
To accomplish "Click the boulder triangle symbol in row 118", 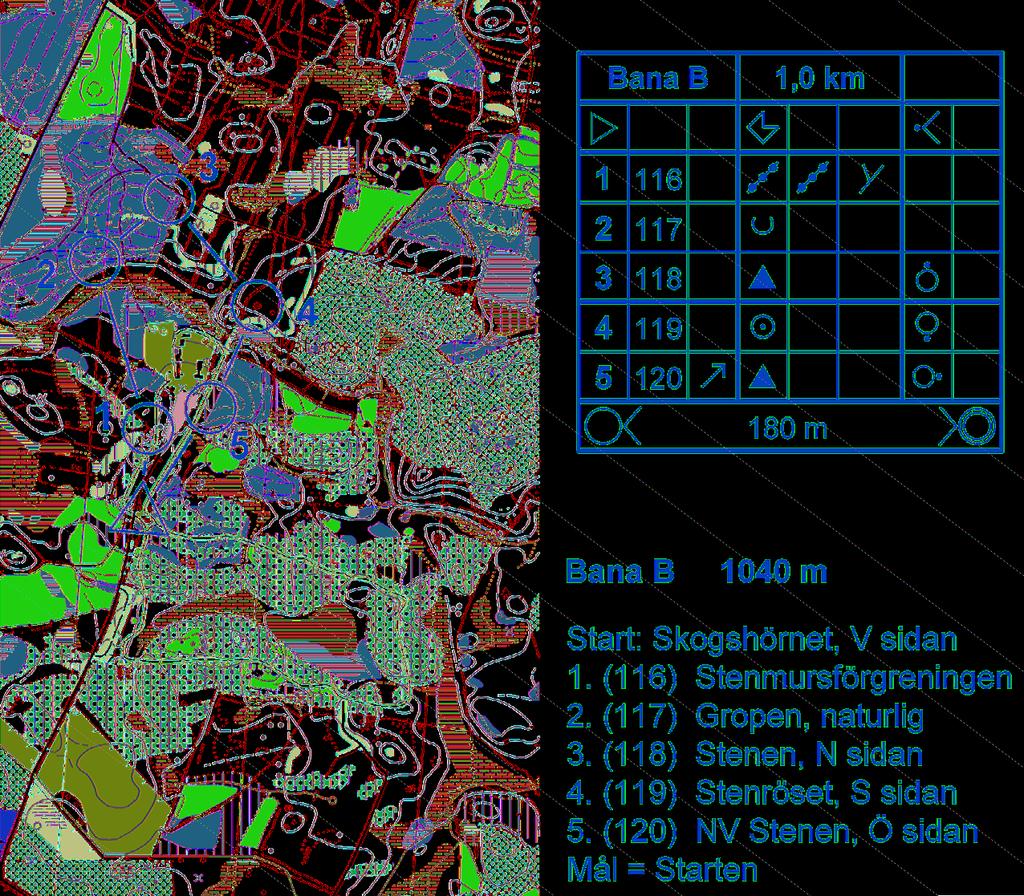I will point(762,278).
